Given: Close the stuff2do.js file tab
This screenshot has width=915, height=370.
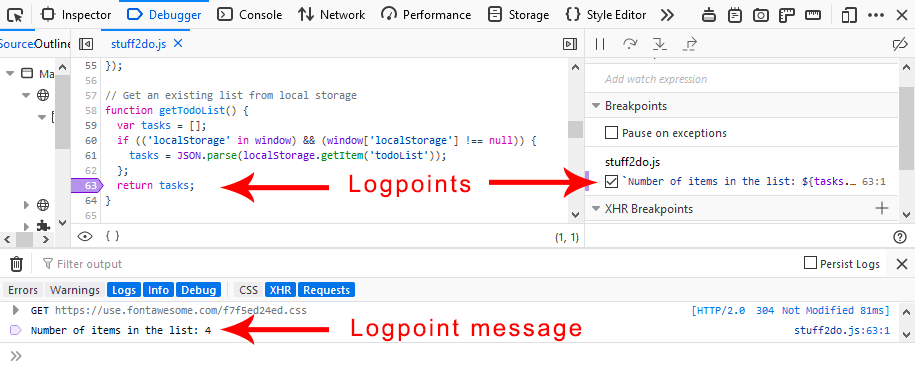Looking at the screenshot, I should pos(178,43).
